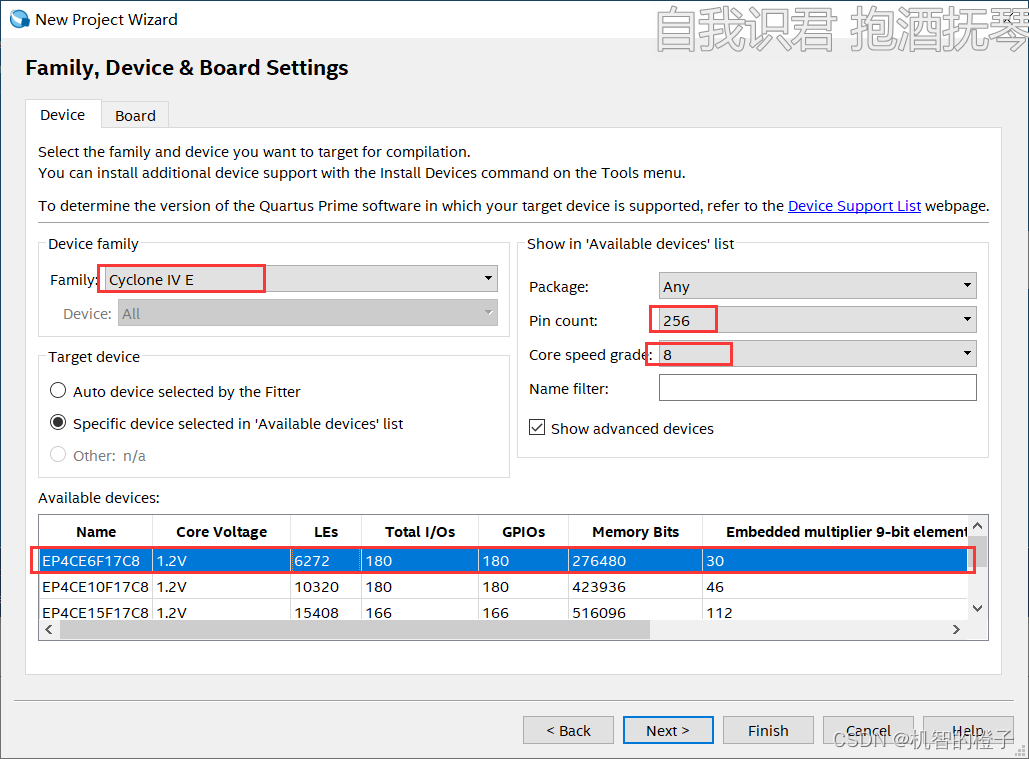The height and width of the screenshot is (759, 1029).
Task: Click the LEs column header
Action: pyautogui.click(x=326, y=532)
